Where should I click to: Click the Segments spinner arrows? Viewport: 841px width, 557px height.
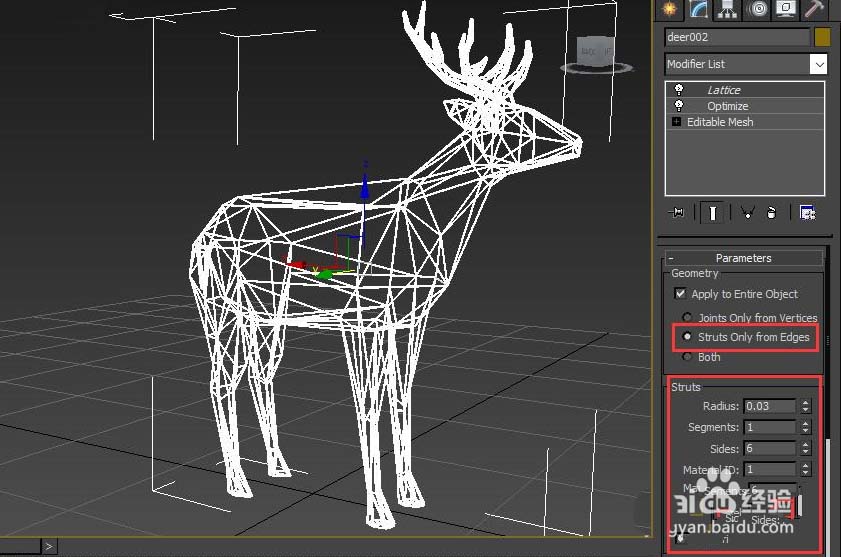click(x=805, y=428)
